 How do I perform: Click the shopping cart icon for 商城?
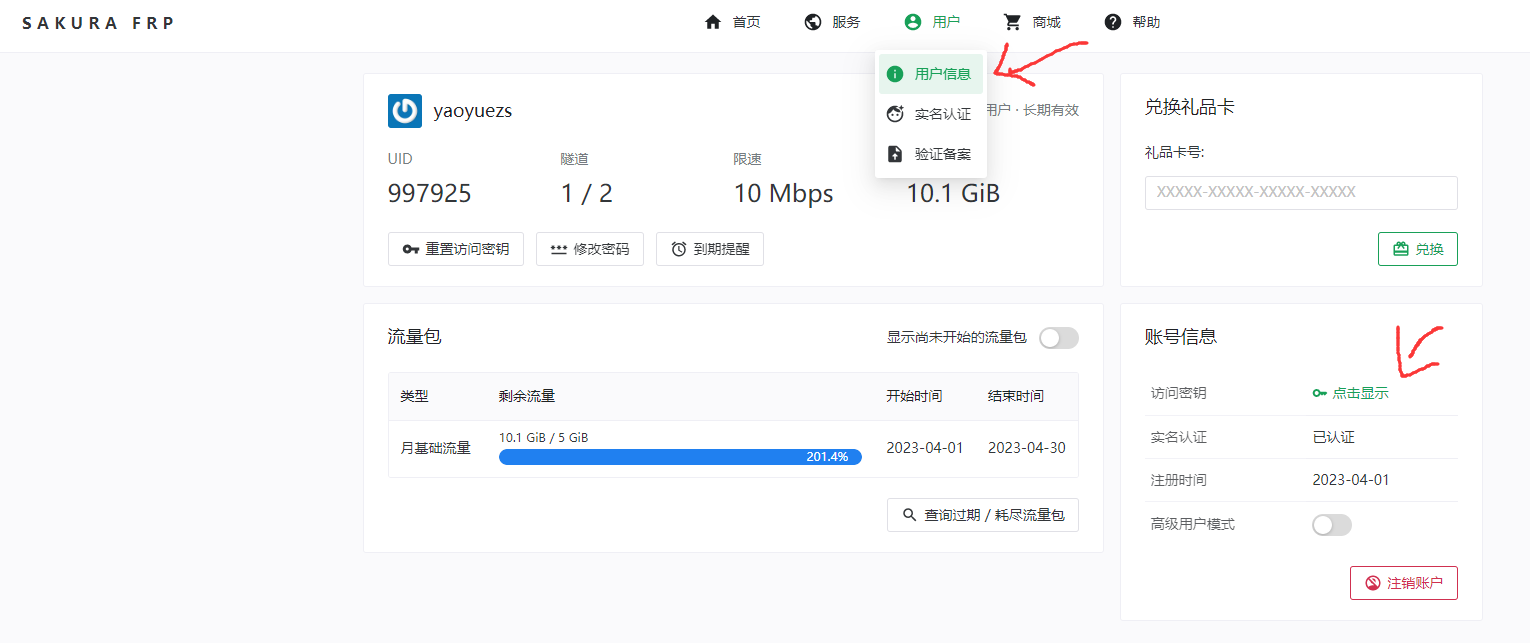[x=1013, y=22]
